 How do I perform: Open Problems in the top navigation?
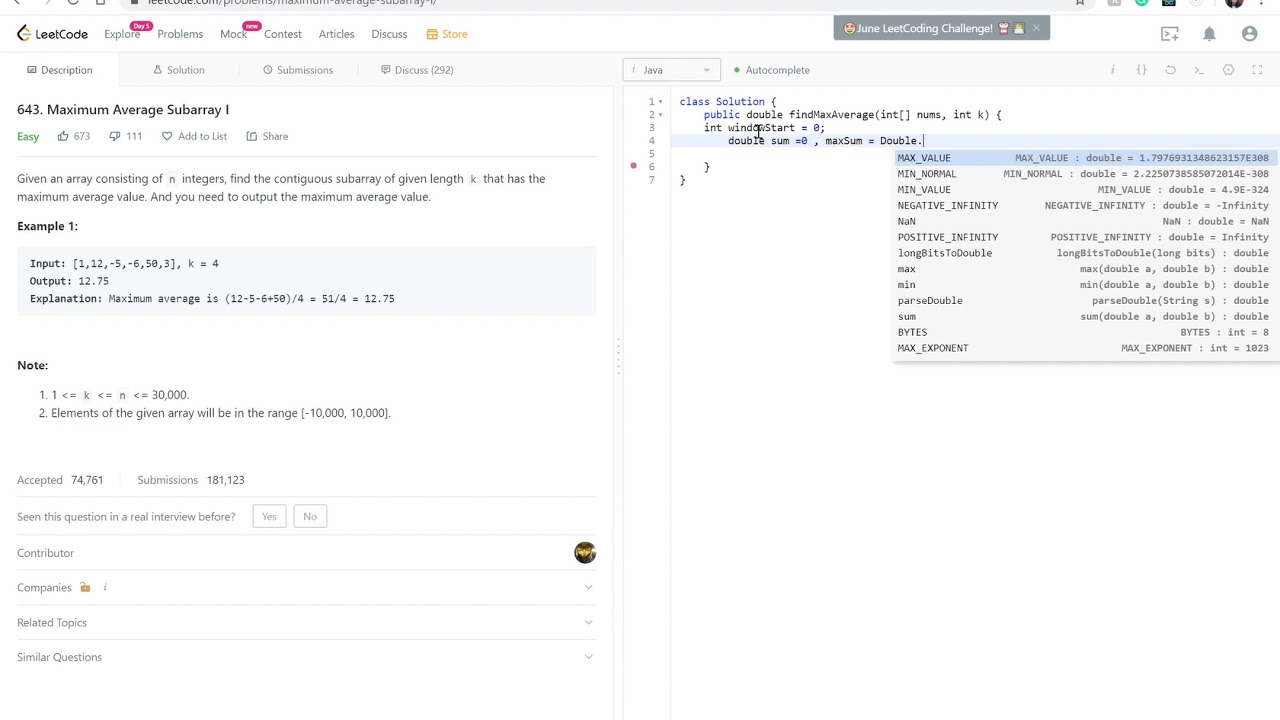point(180,34)
